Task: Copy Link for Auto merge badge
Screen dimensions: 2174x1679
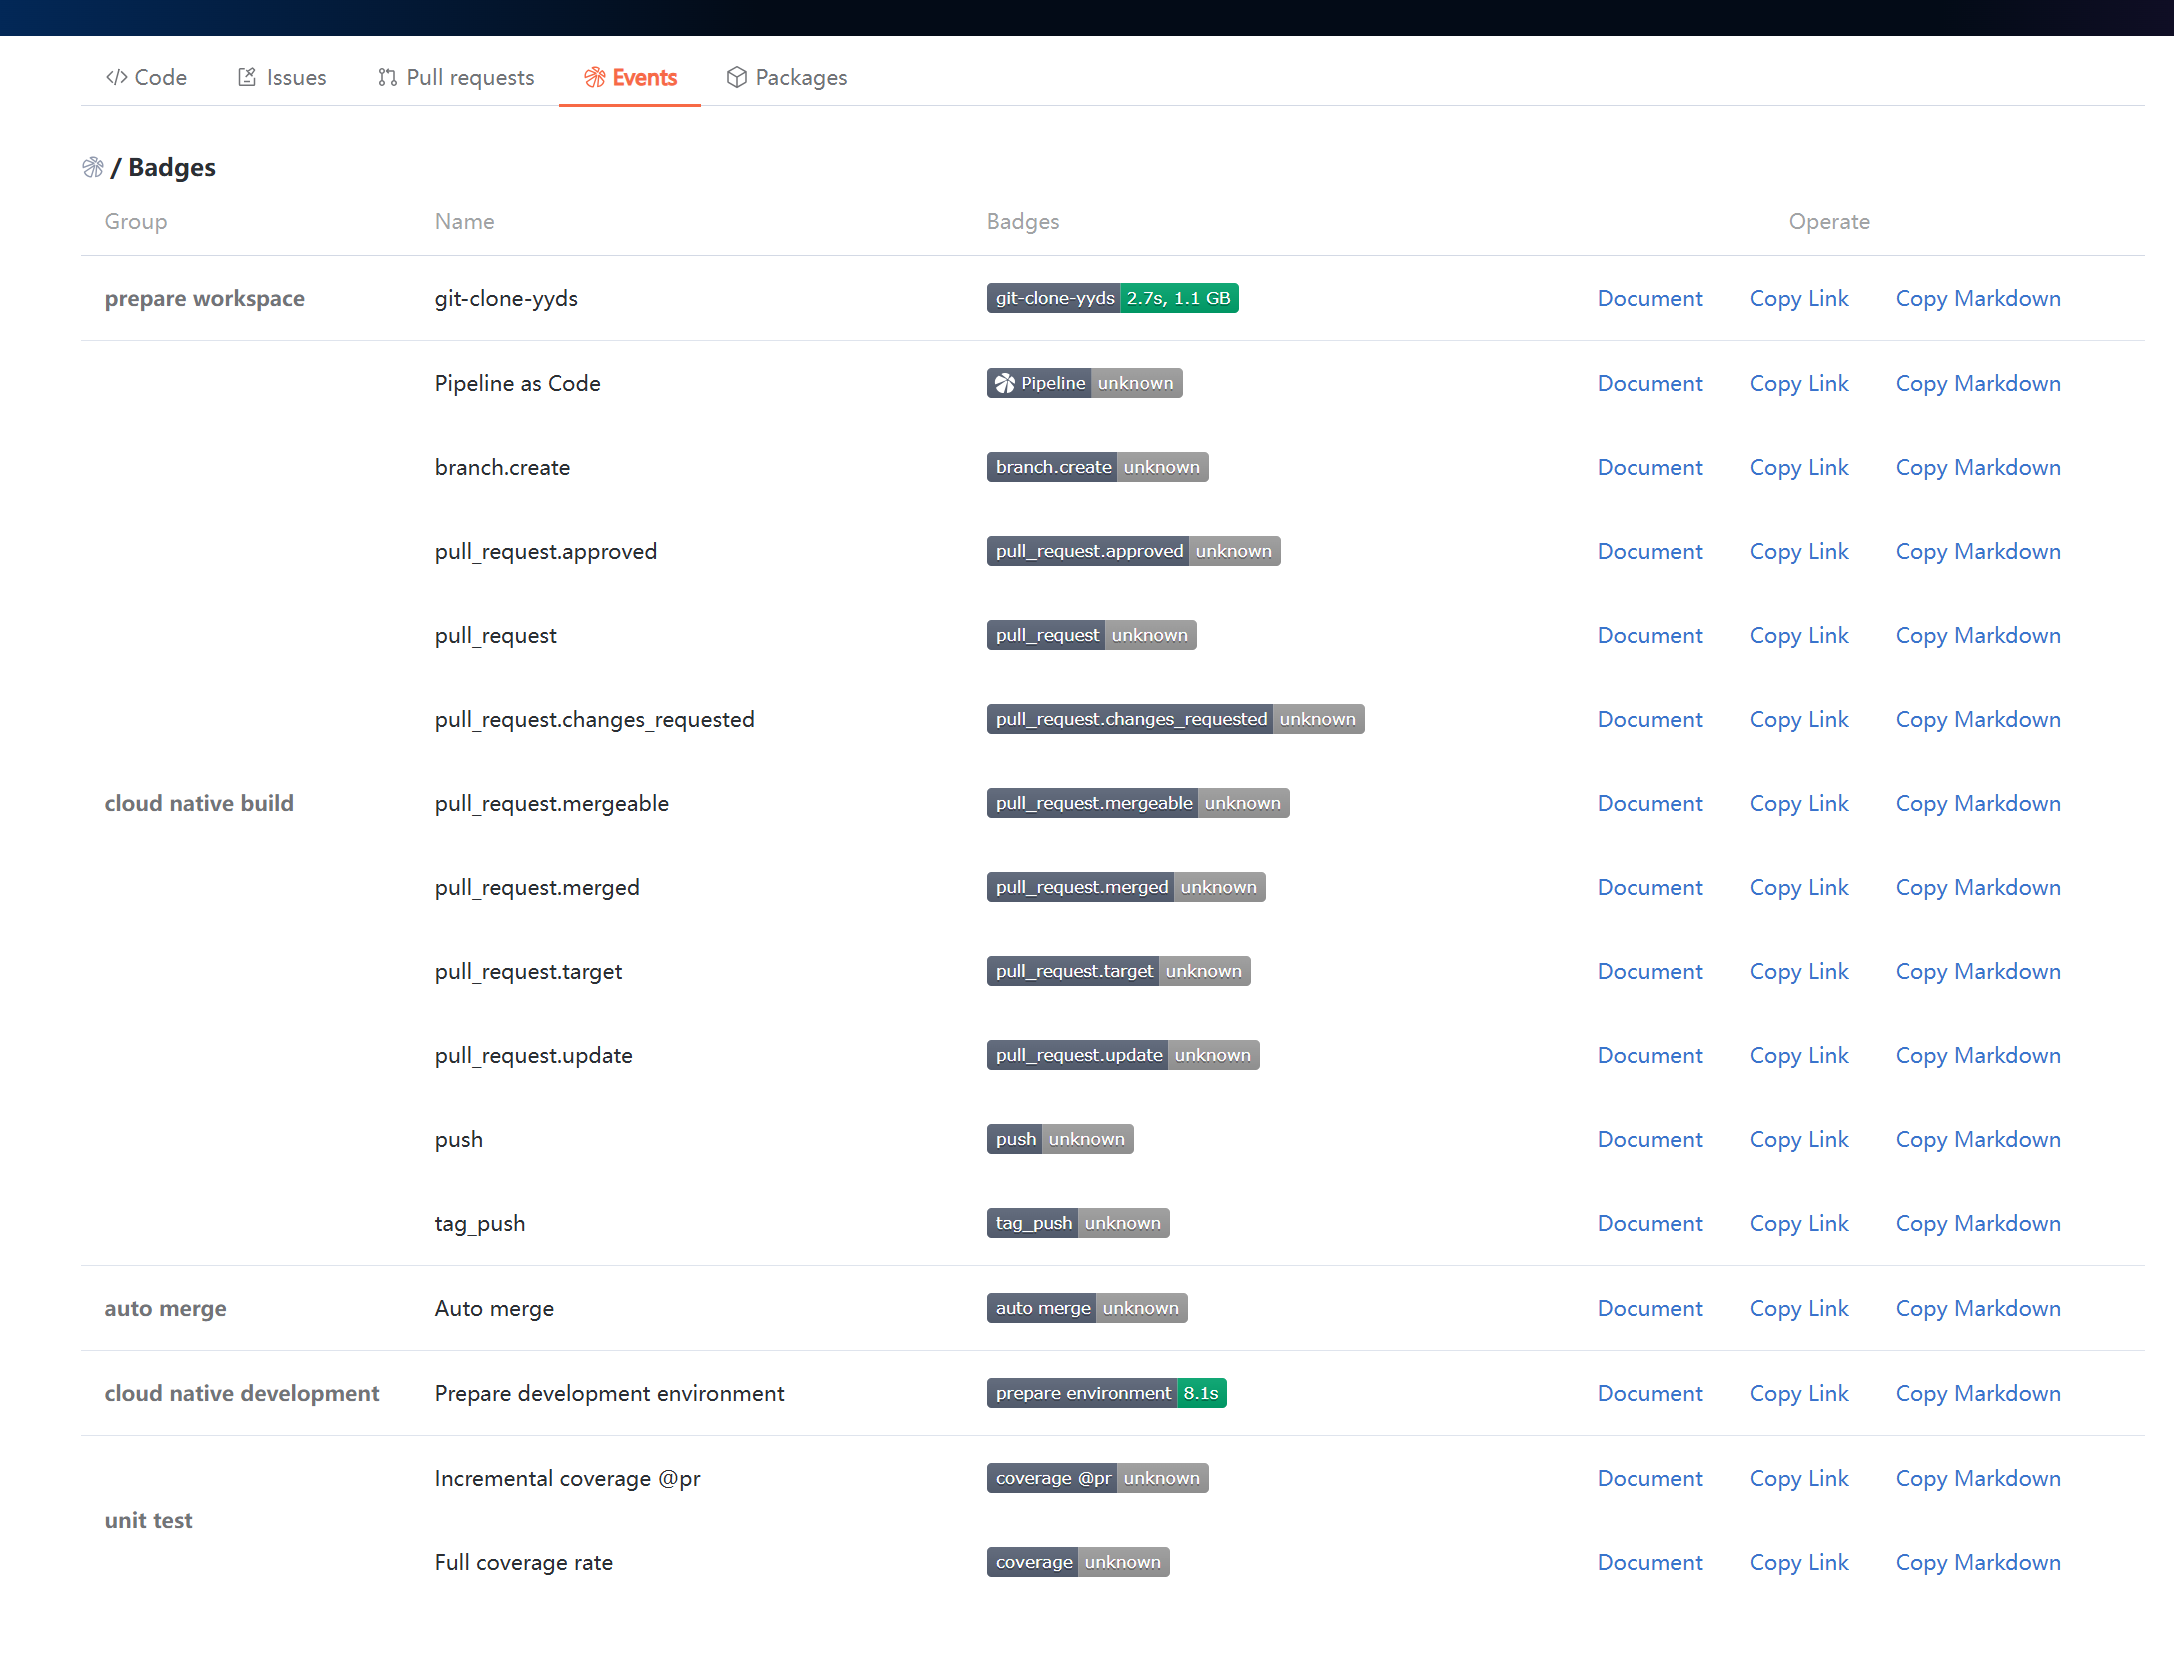Action: tap(1798, 1308)
